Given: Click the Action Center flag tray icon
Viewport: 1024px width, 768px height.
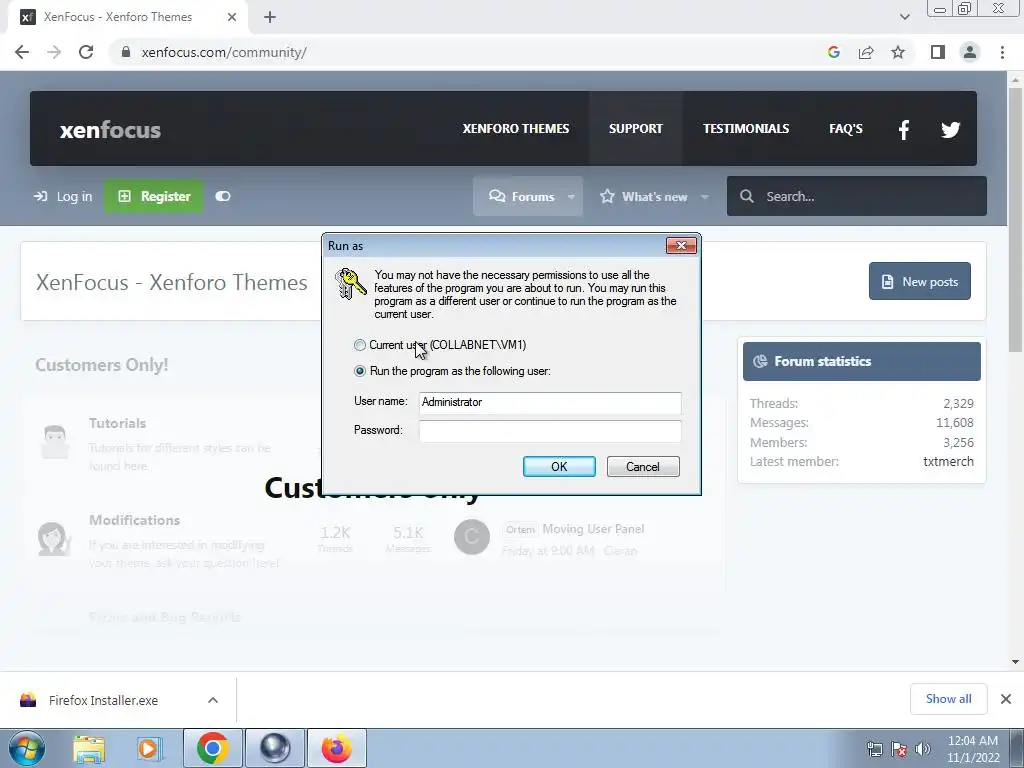Looking at the screenshot, I should coord(899,749).
